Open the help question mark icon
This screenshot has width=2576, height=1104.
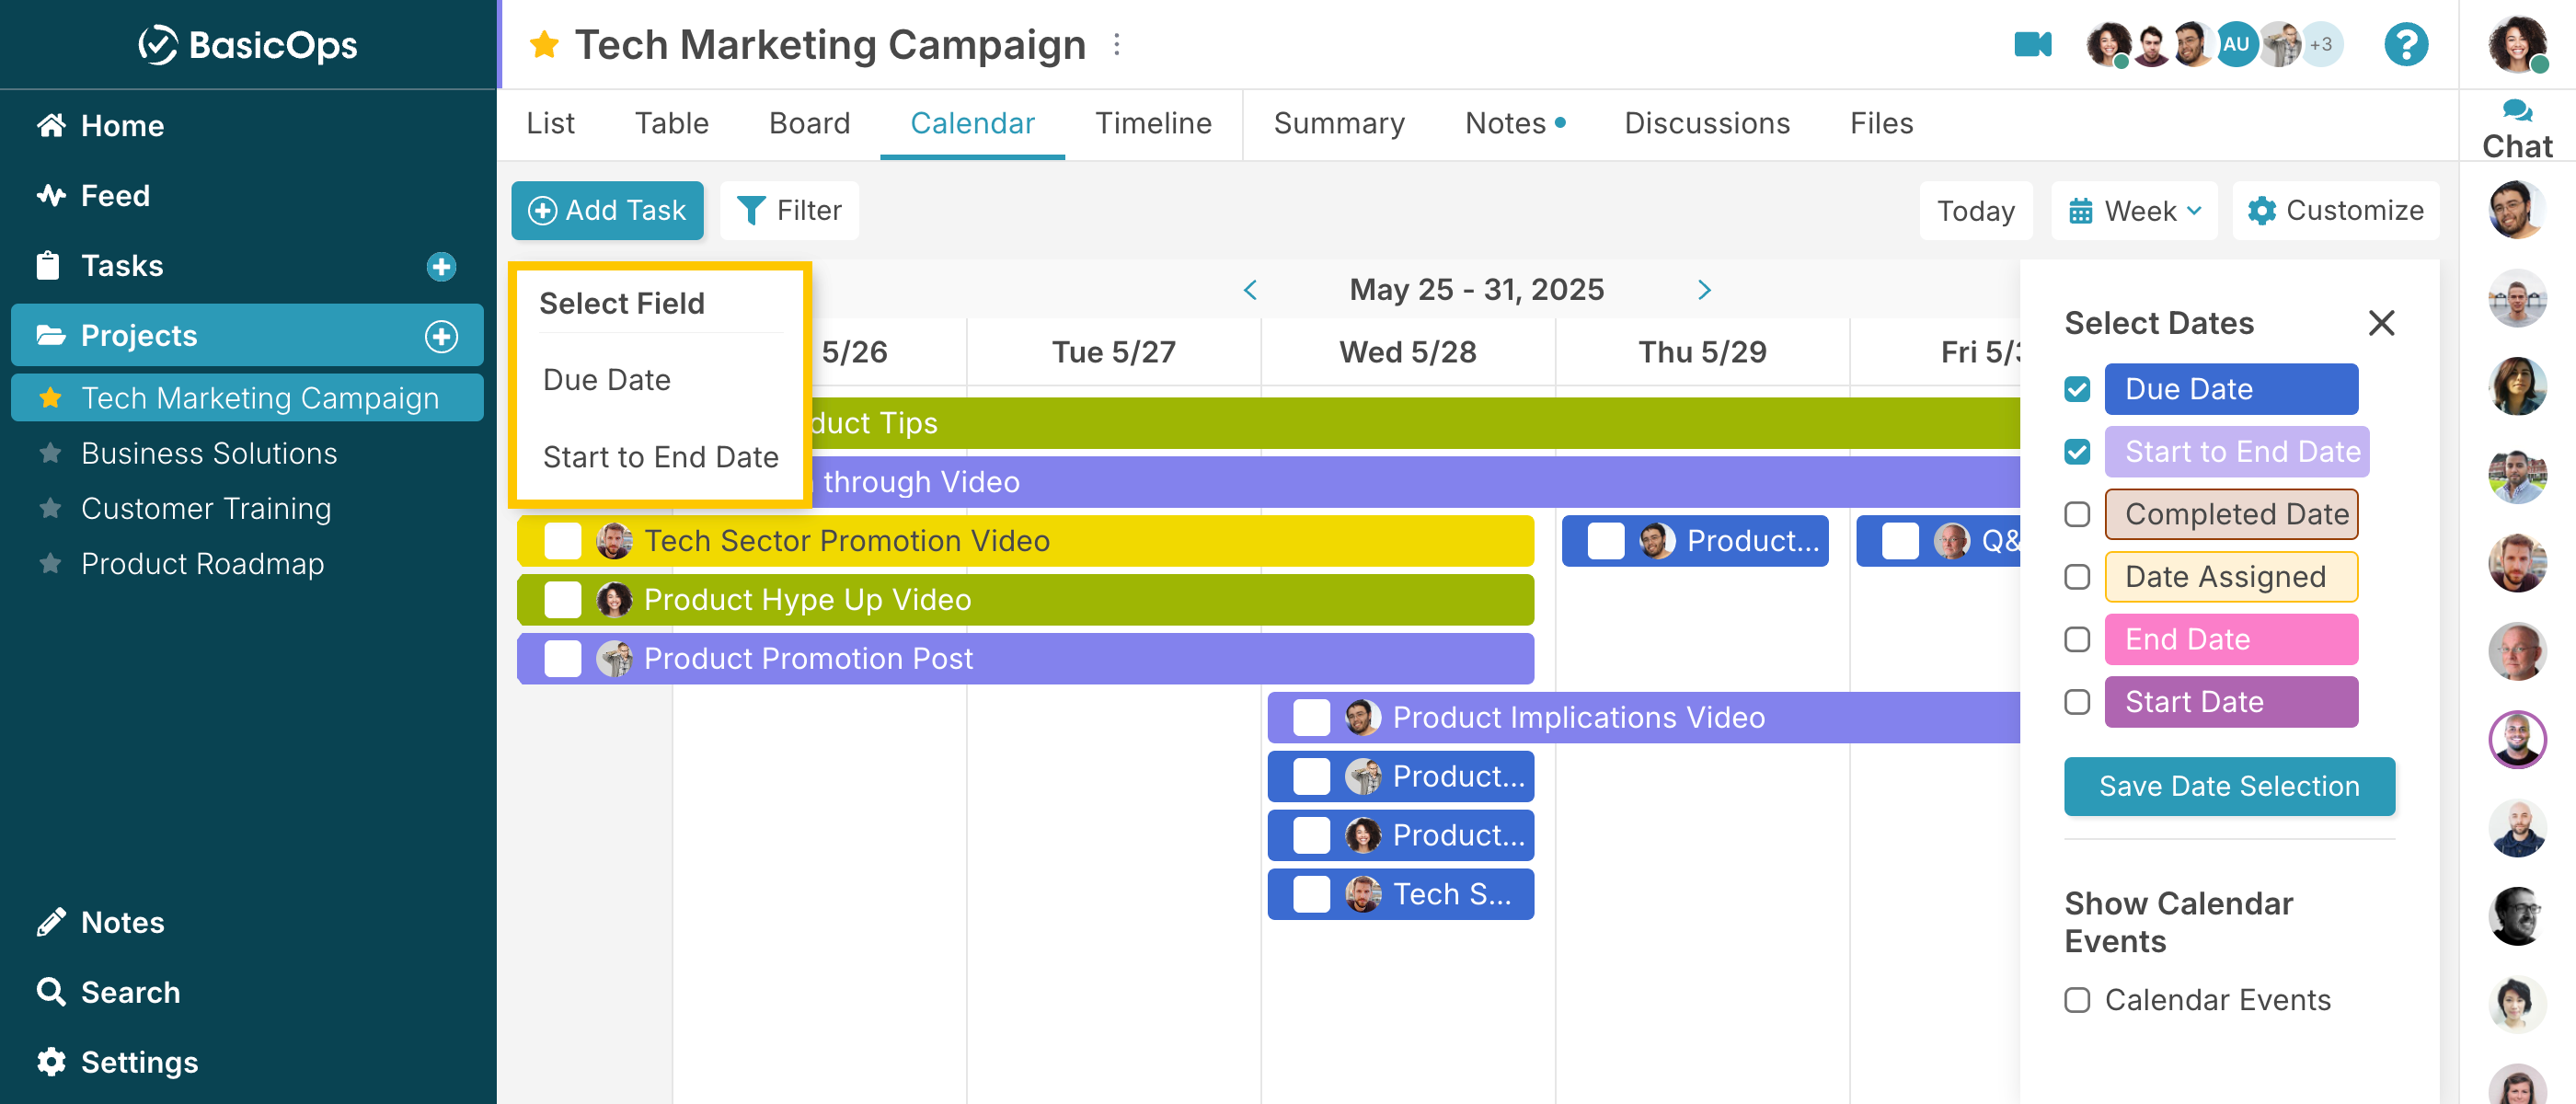2405,44
